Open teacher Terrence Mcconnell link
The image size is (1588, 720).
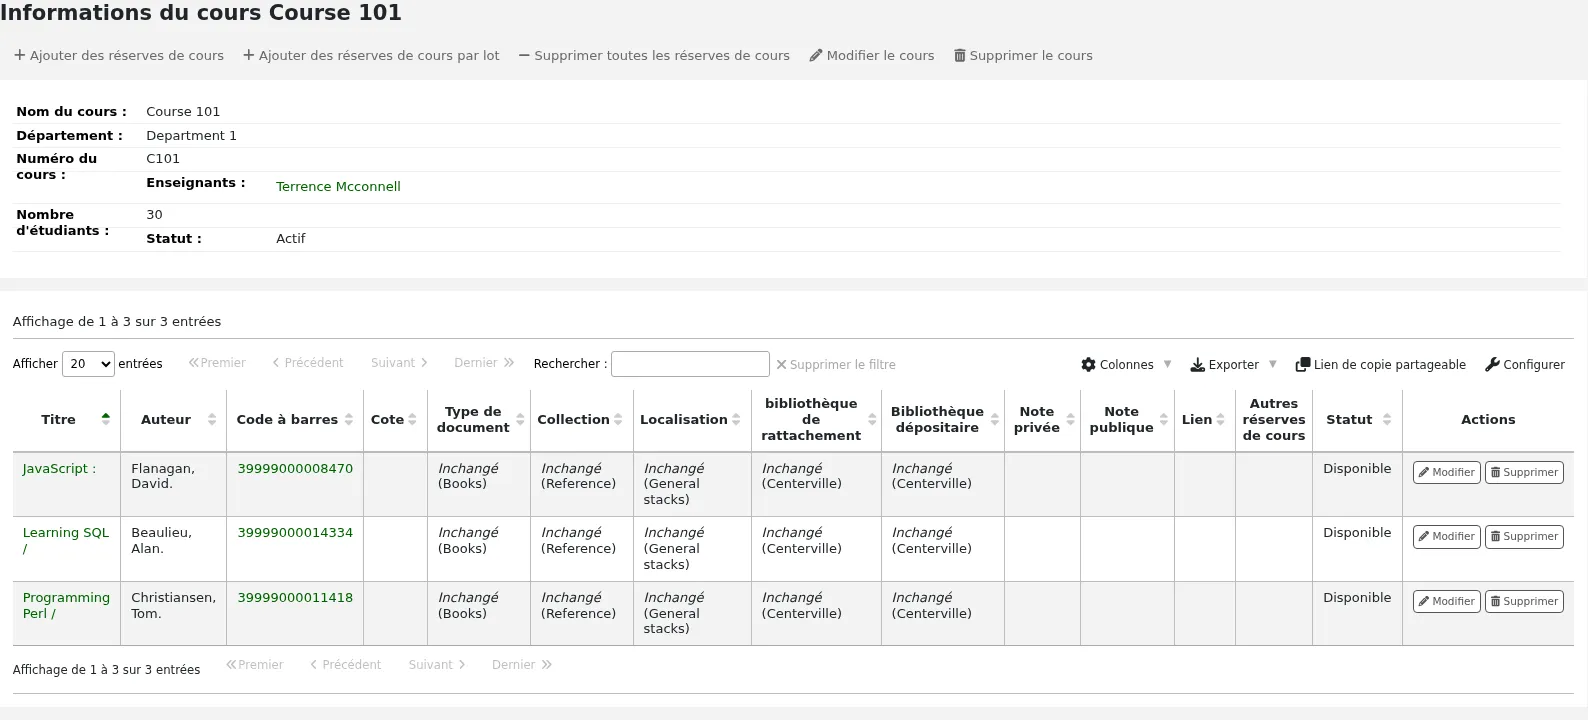click(x=338, y=187)
